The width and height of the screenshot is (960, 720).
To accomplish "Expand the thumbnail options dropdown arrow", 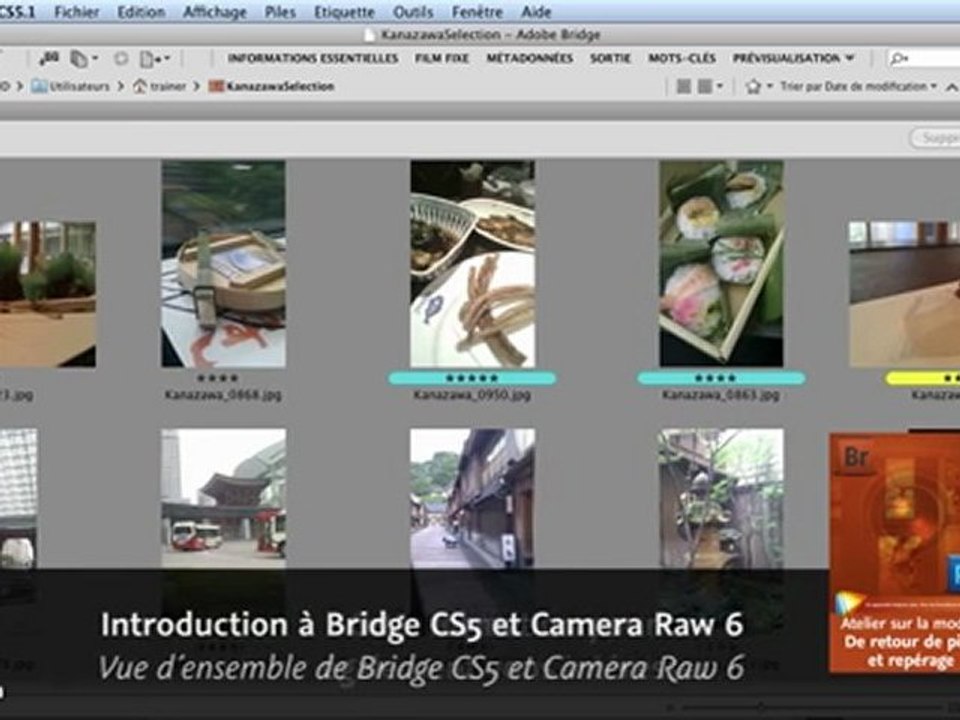I will 720,86.
